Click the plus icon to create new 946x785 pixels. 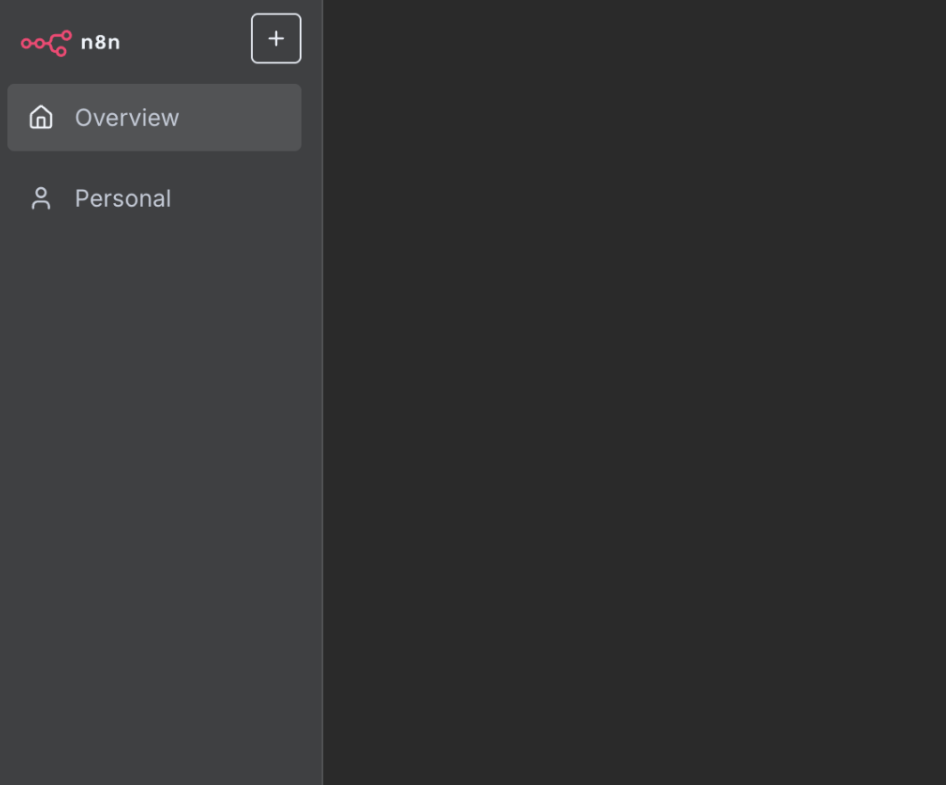(276, 39)
